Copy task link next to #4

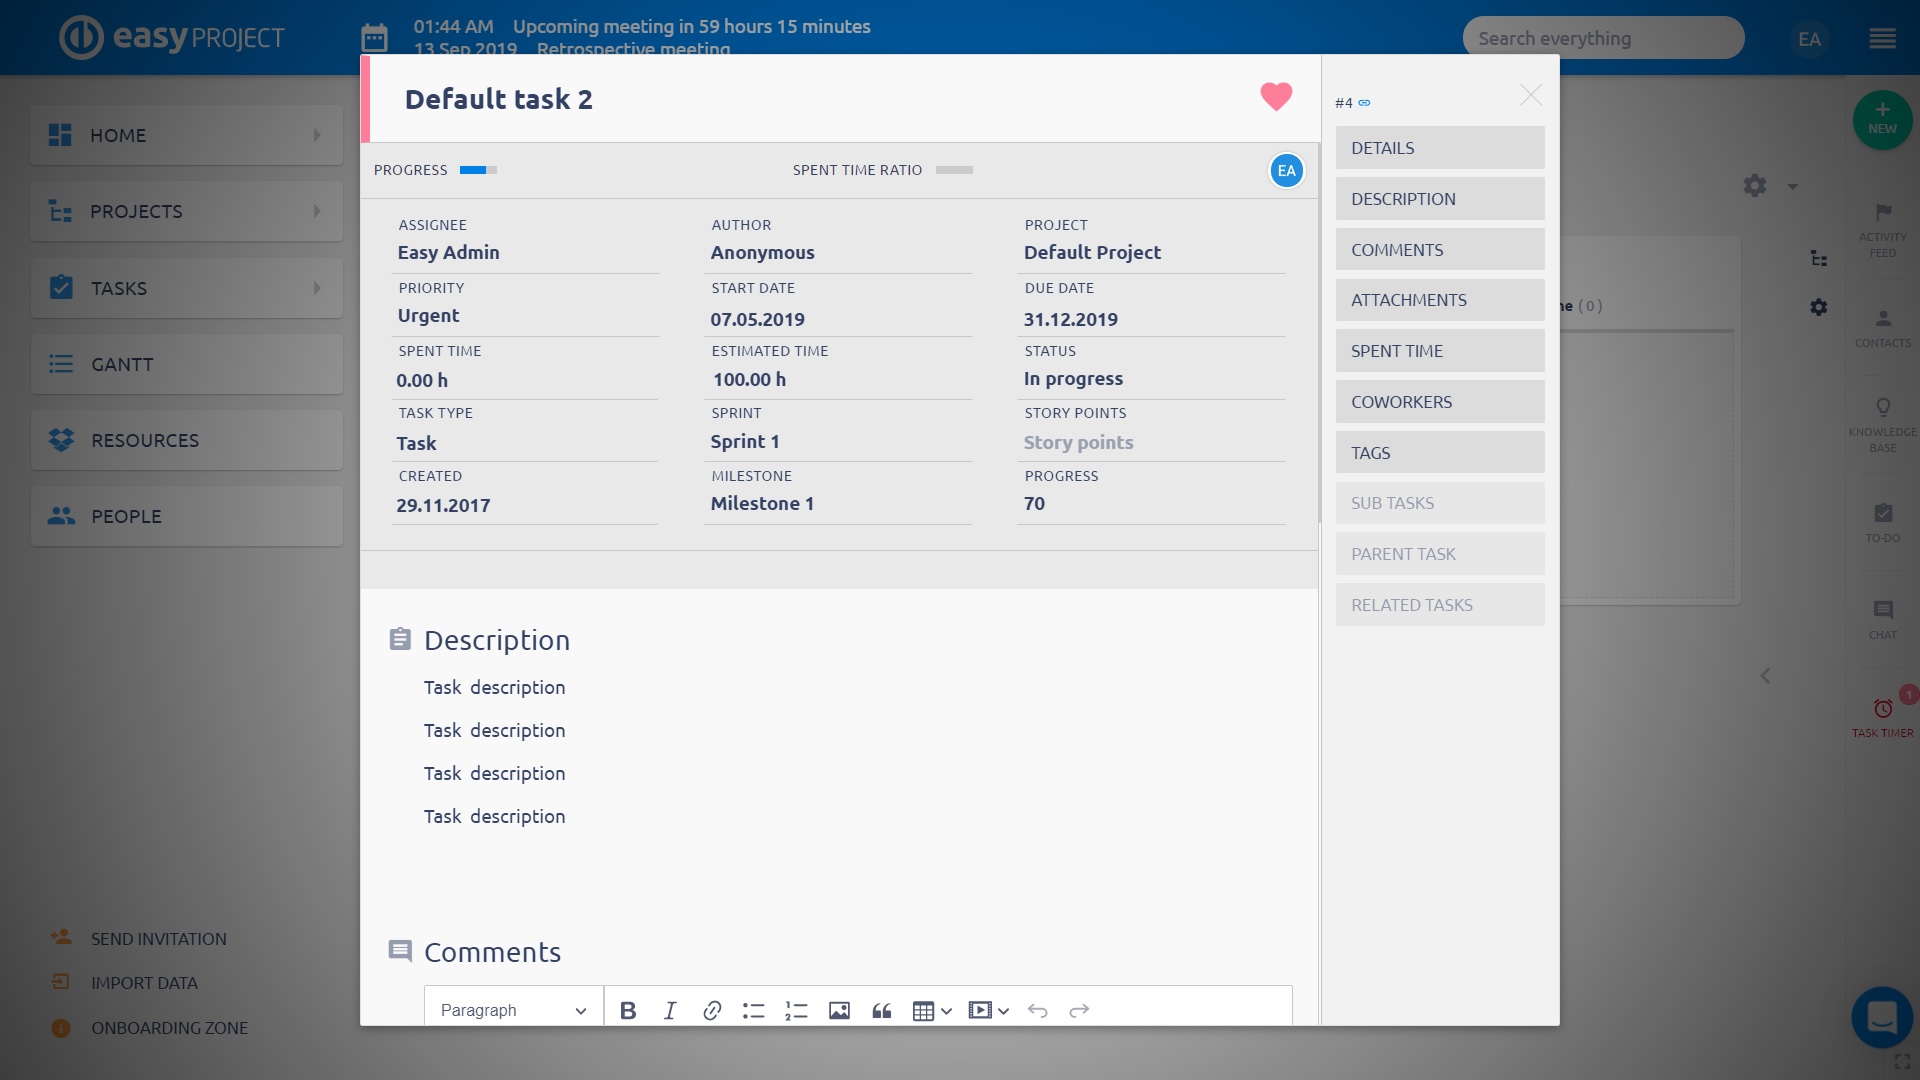click(1364, 103)
